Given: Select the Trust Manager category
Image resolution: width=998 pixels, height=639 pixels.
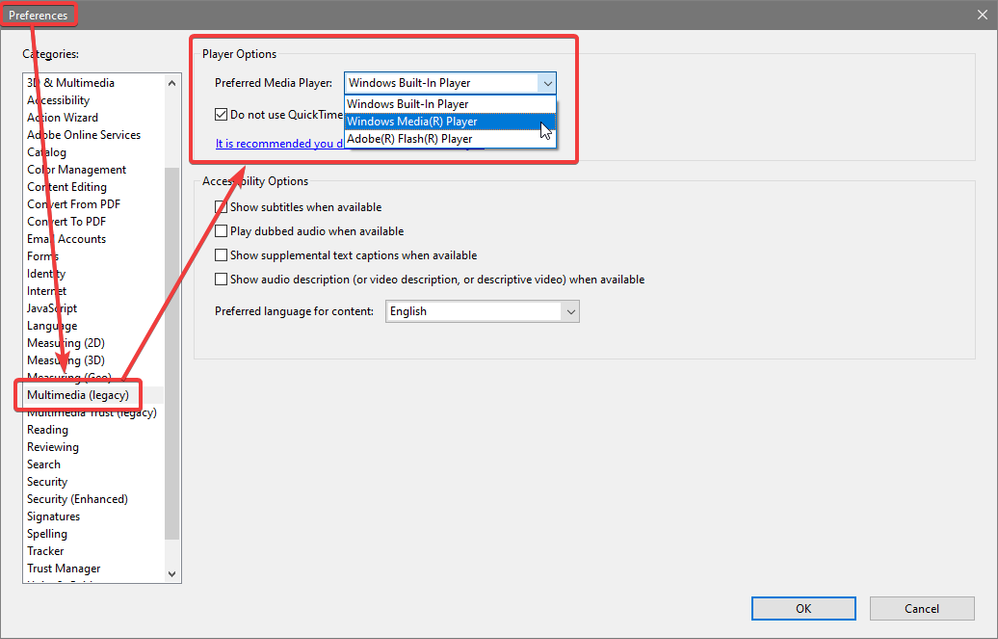Looking at the screenshot, I should [x=63, y=568].
